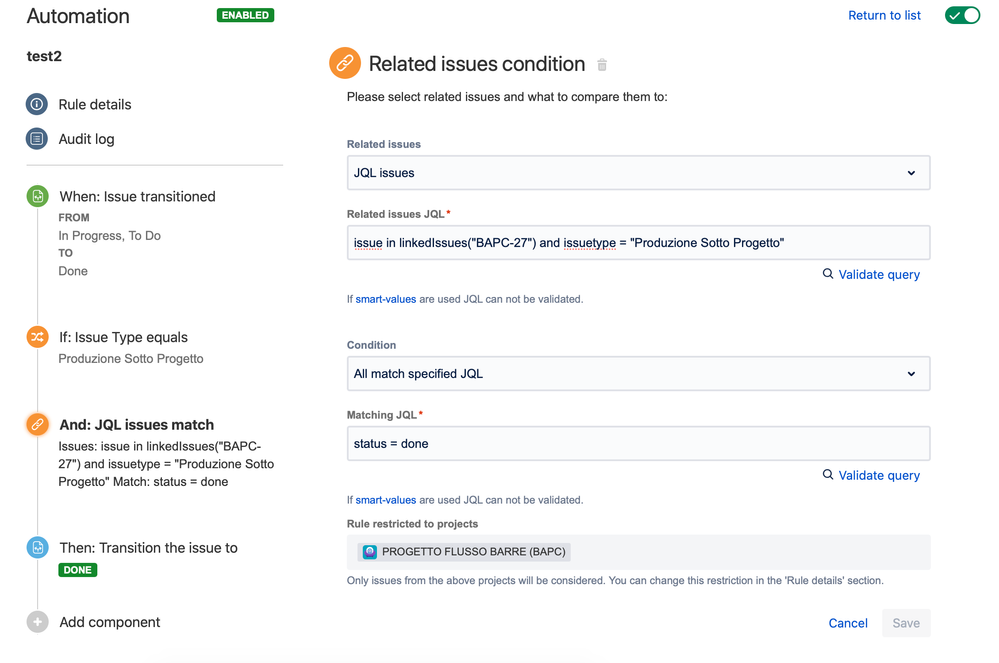Click the Save button
Viewport: 999px width, 663px height.
click(x=906, y=623)
